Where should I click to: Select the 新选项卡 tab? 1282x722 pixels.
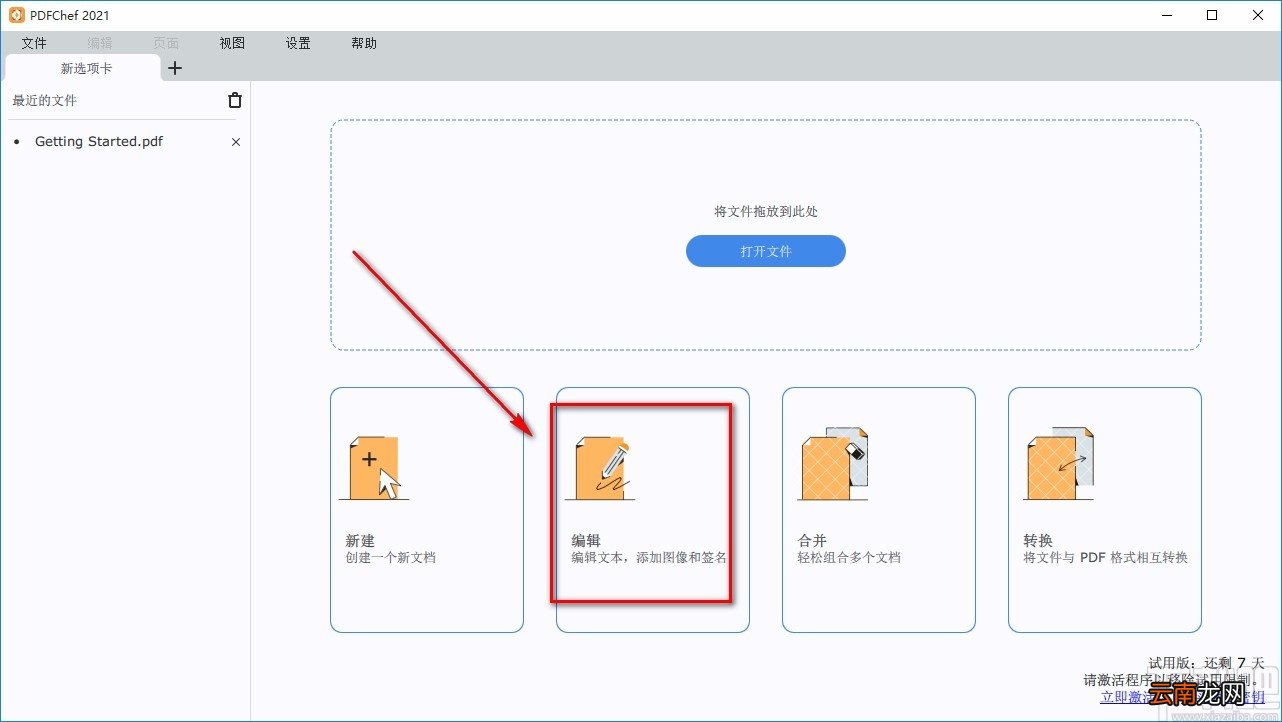84,68
